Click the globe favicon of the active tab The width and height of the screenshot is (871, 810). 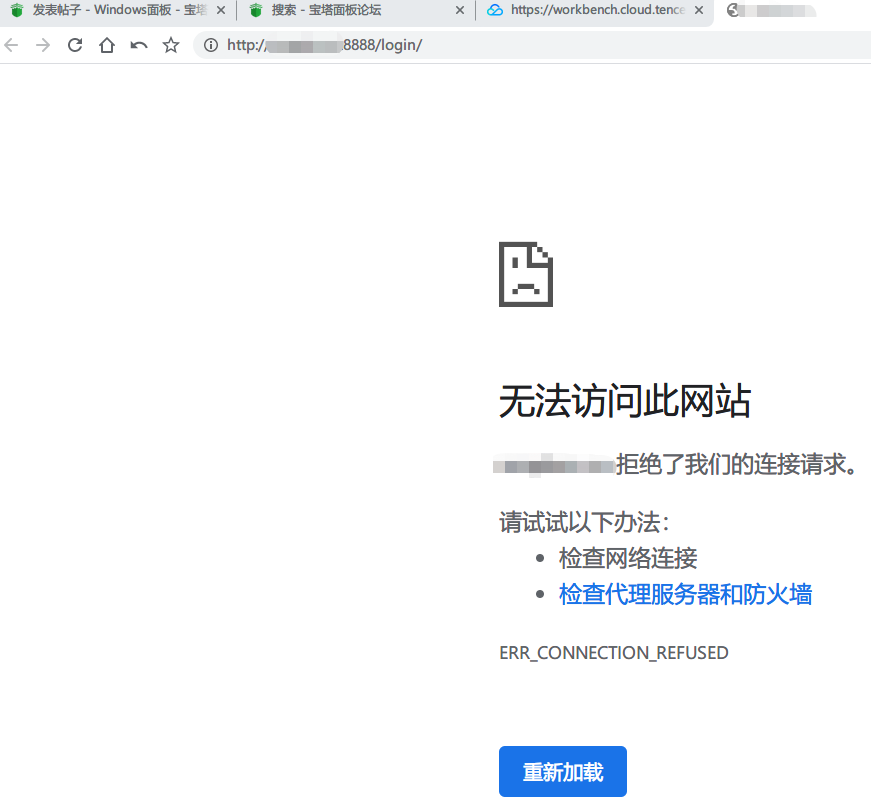click(733, 10)
